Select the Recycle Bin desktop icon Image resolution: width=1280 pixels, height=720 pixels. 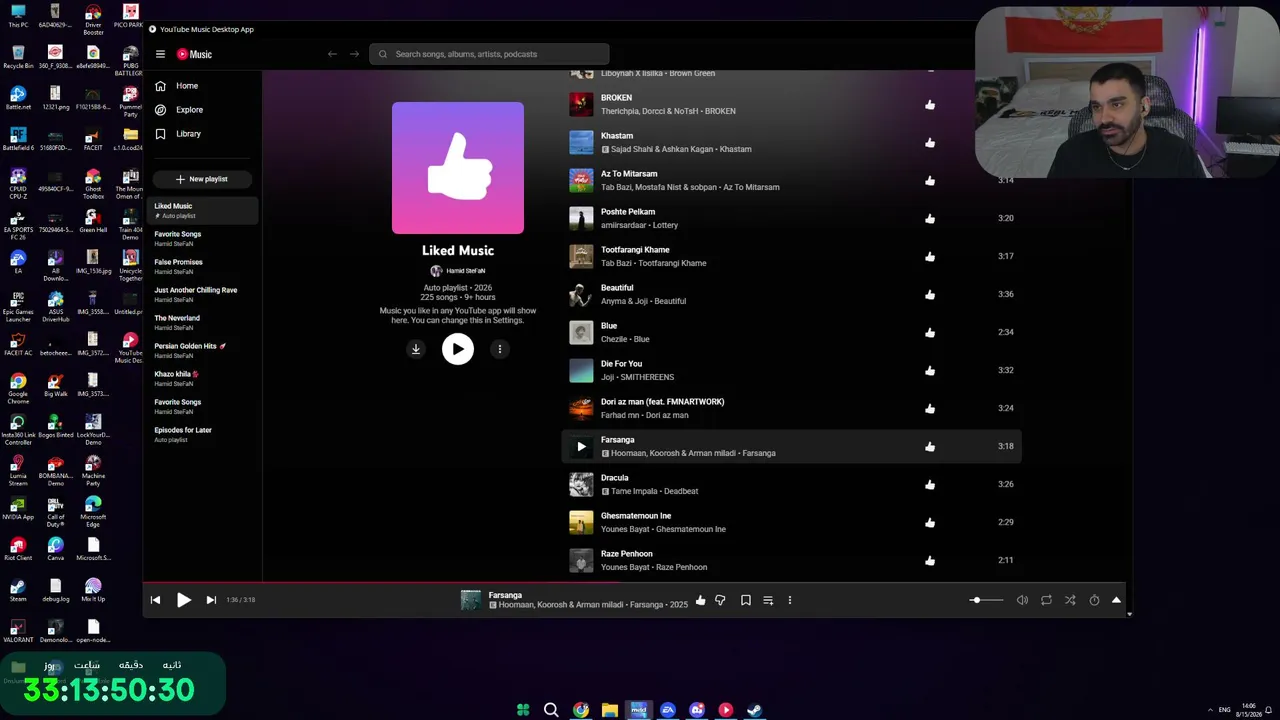coord(18,57)
